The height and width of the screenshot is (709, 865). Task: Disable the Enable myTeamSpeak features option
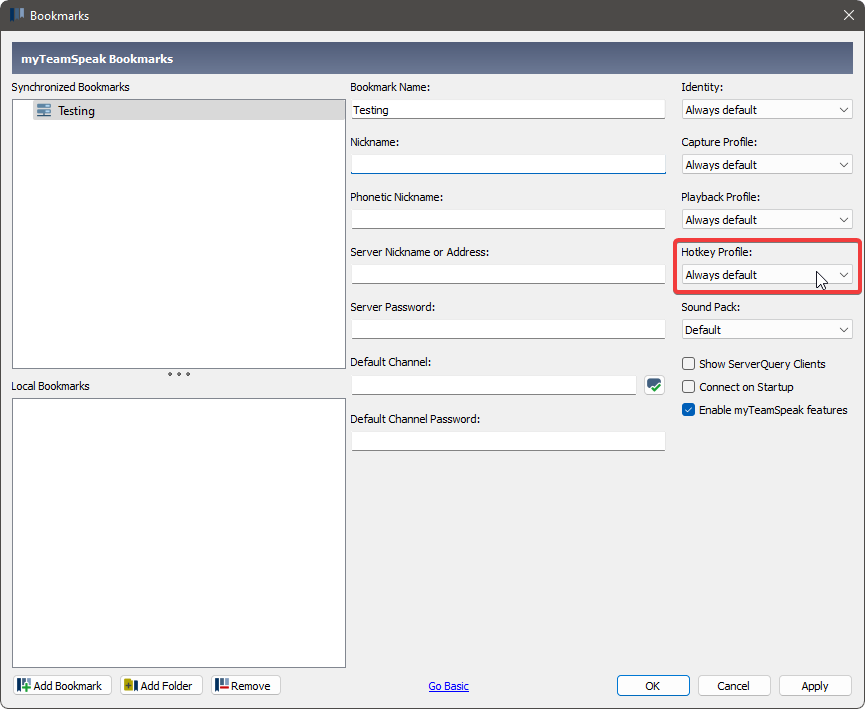coord(688,409)
